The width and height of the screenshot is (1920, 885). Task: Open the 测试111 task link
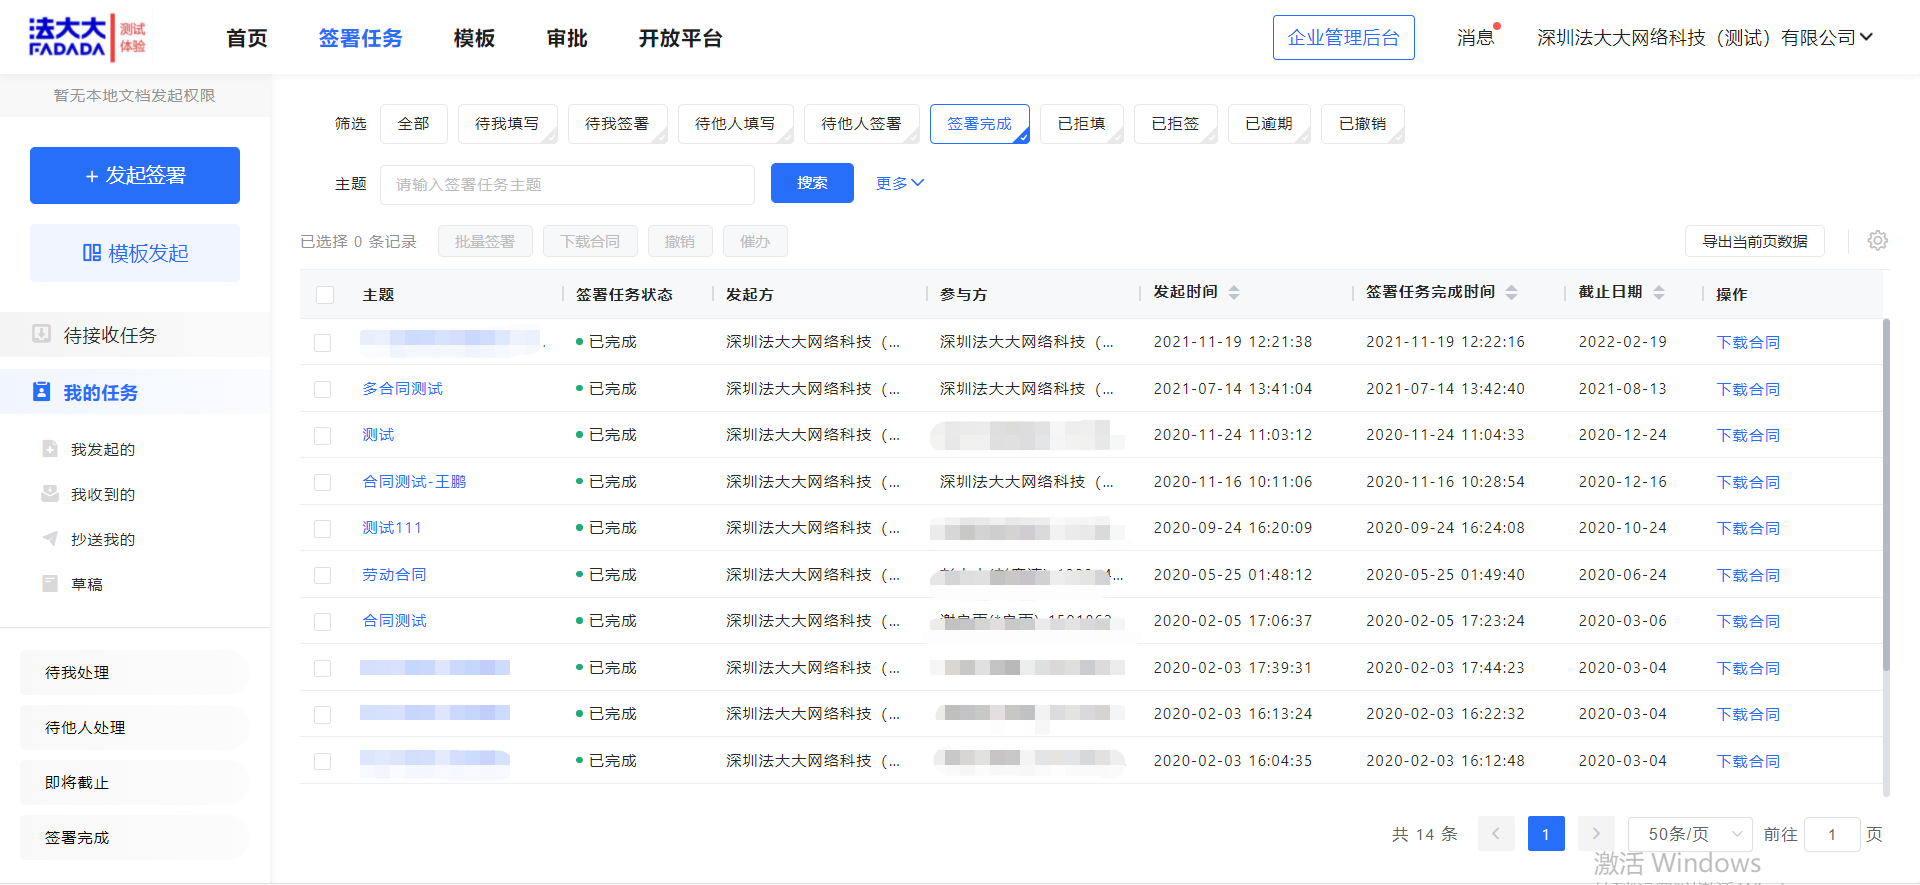click(392, 528)
